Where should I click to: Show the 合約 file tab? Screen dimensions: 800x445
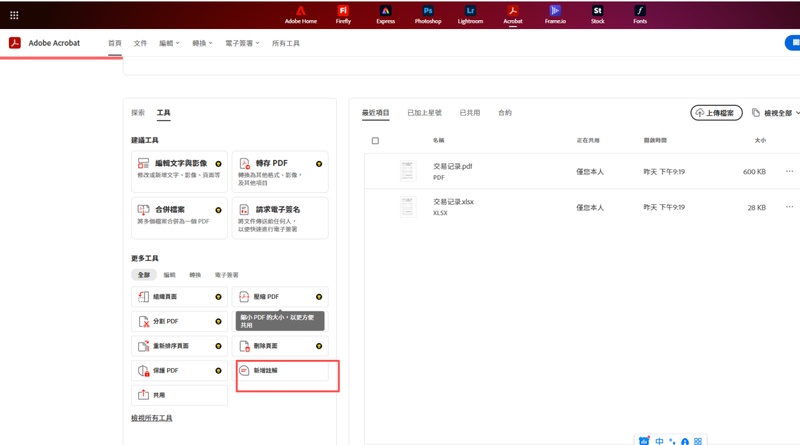coord(505,113)
